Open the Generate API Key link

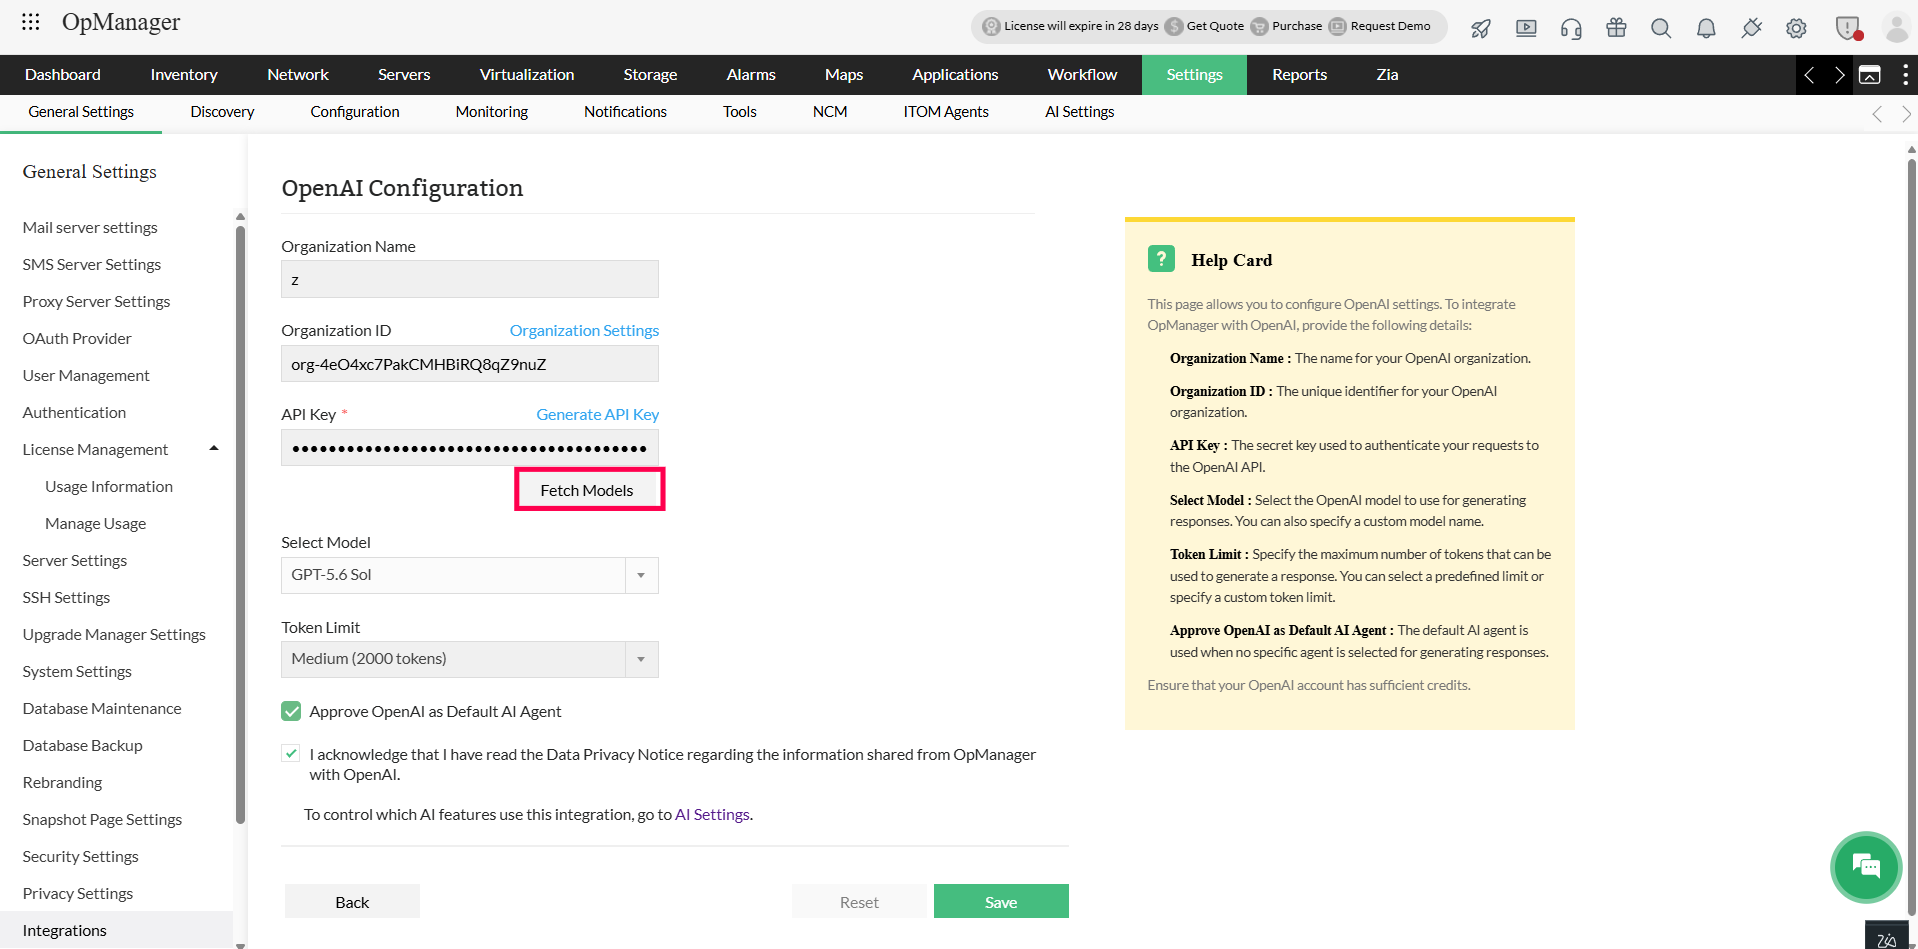pos(597,414)
